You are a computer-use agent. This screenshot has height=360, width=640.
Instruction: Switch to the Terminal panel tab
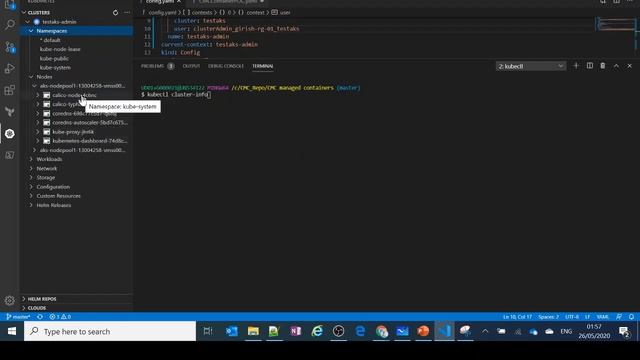click(x=262, y=66)
